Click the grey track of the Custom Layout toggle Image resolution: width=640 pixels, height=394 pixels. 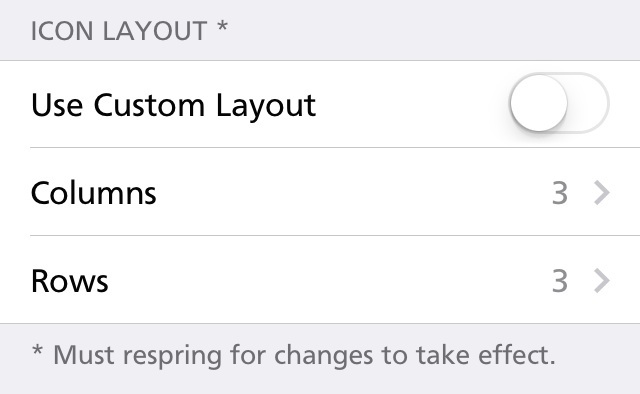pyautogui.click(x=589, y=103)
